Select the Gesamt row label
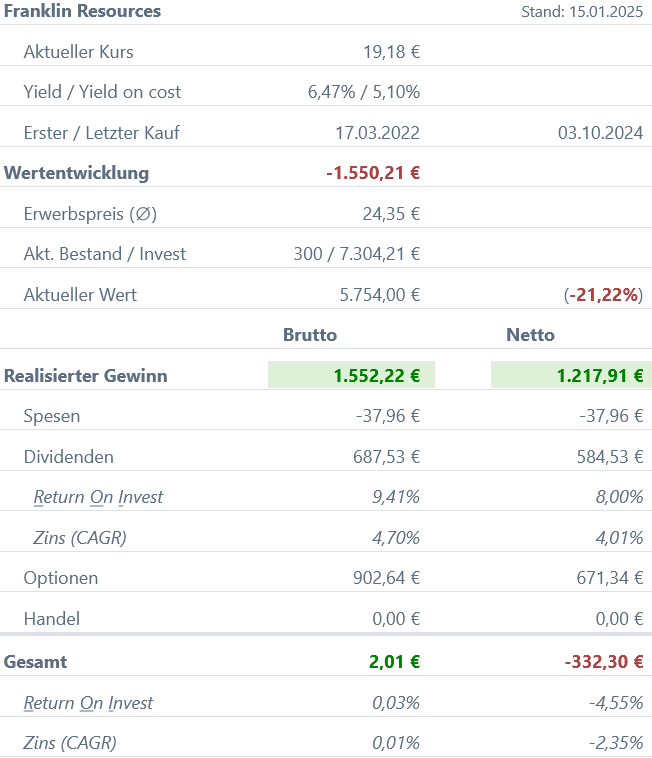Image resolution: width=652 pixels, height=758 pixels. 35,662
